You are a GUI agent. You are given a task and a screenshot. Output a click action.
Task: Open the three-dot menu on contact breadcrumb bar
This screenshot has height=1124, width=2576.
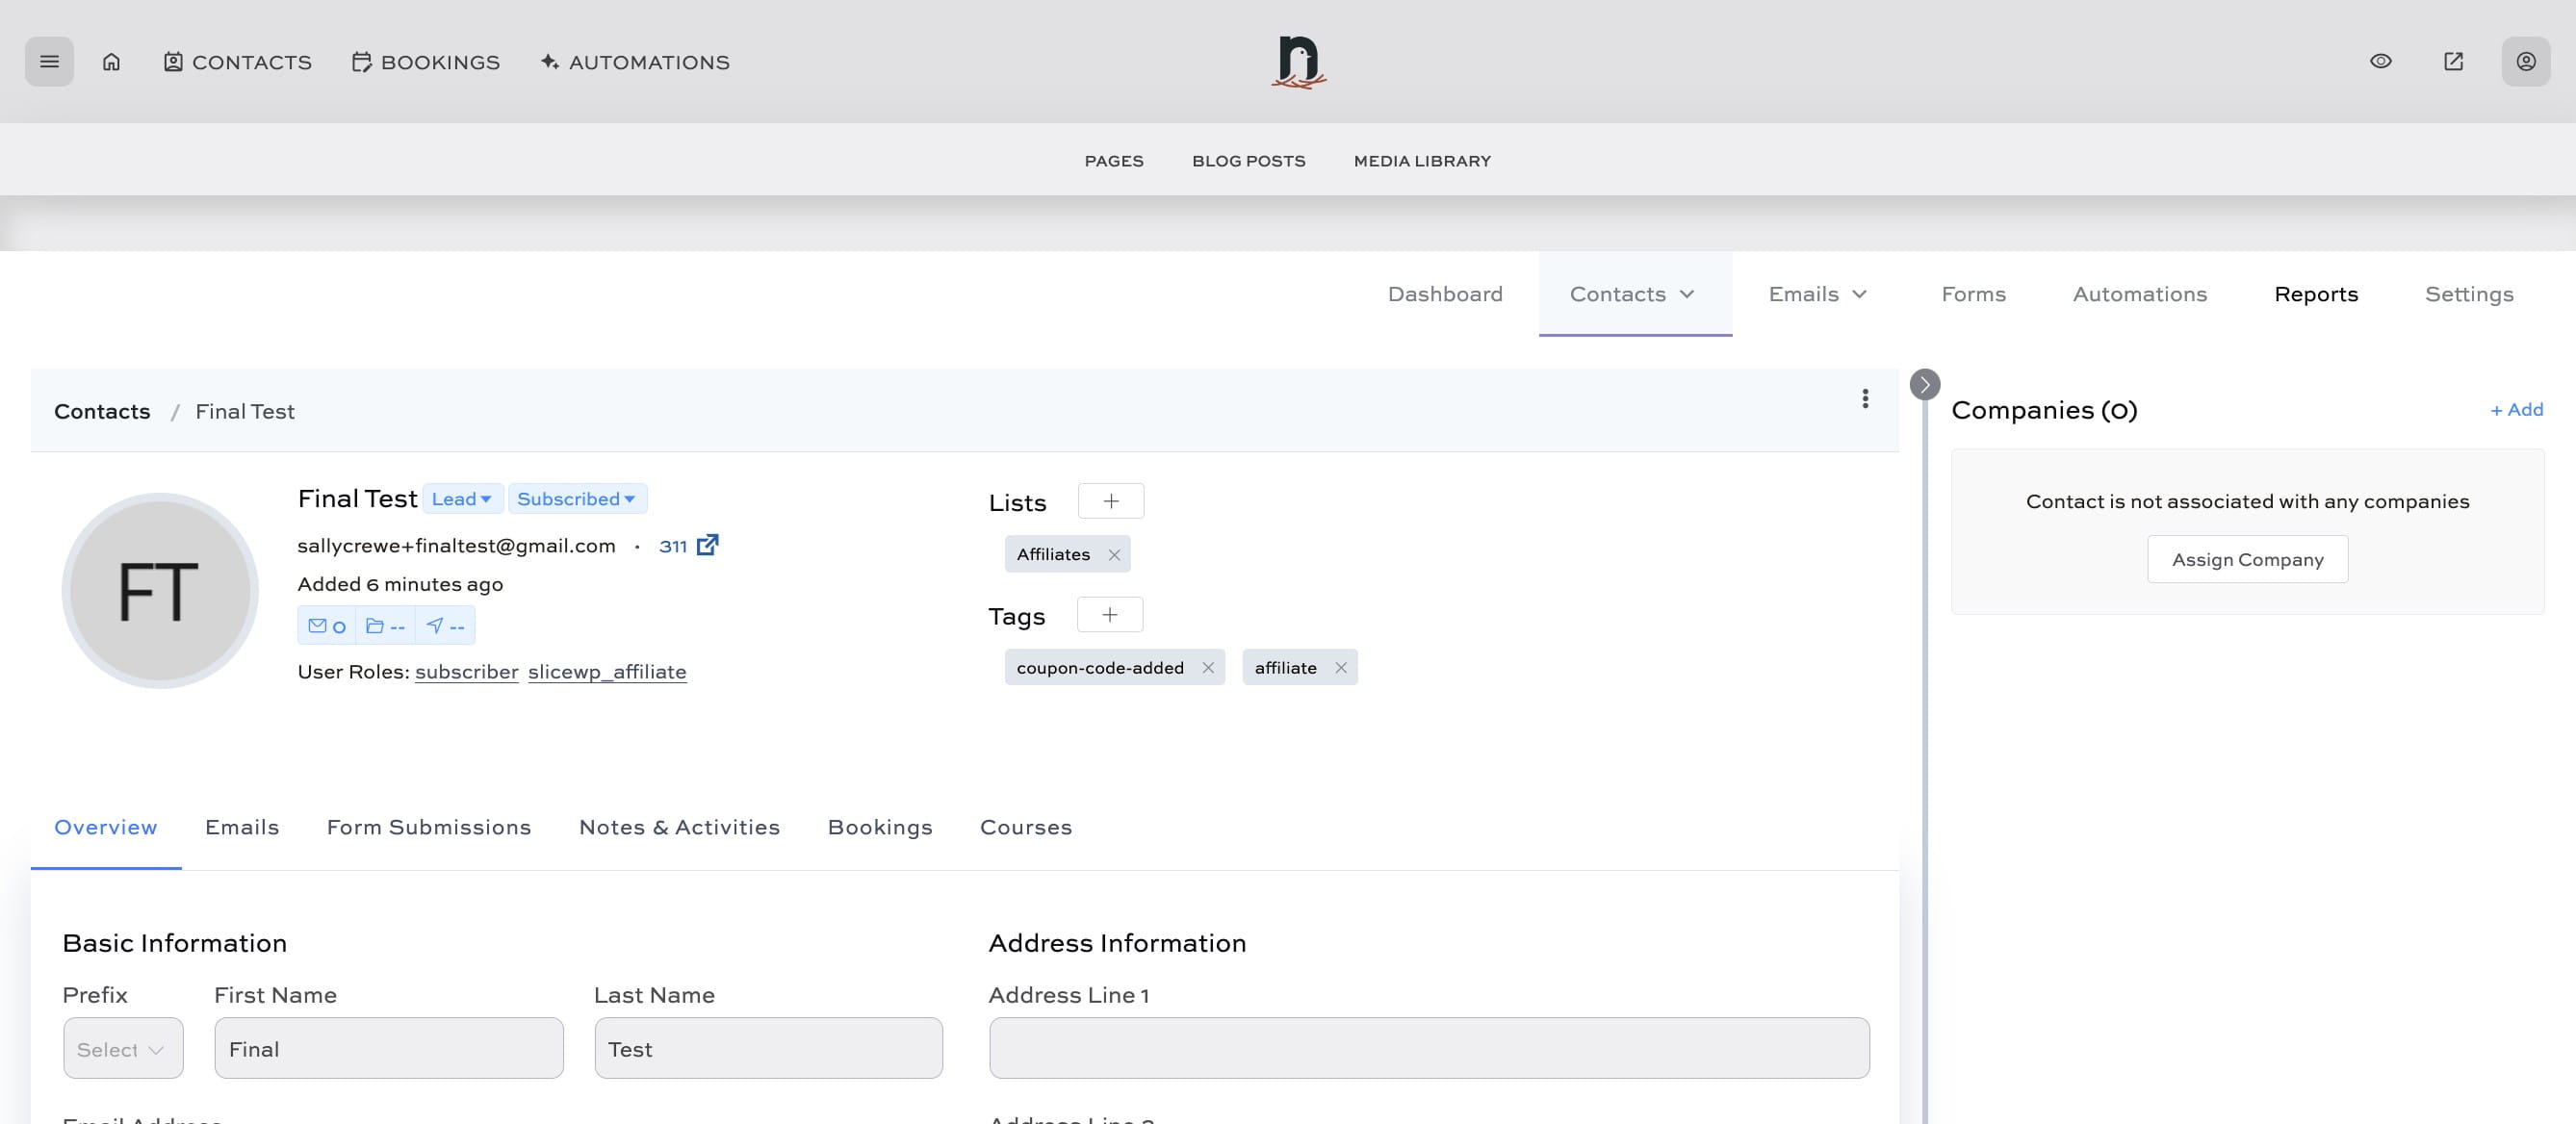pyautogui.click(x=1865, y=399)
